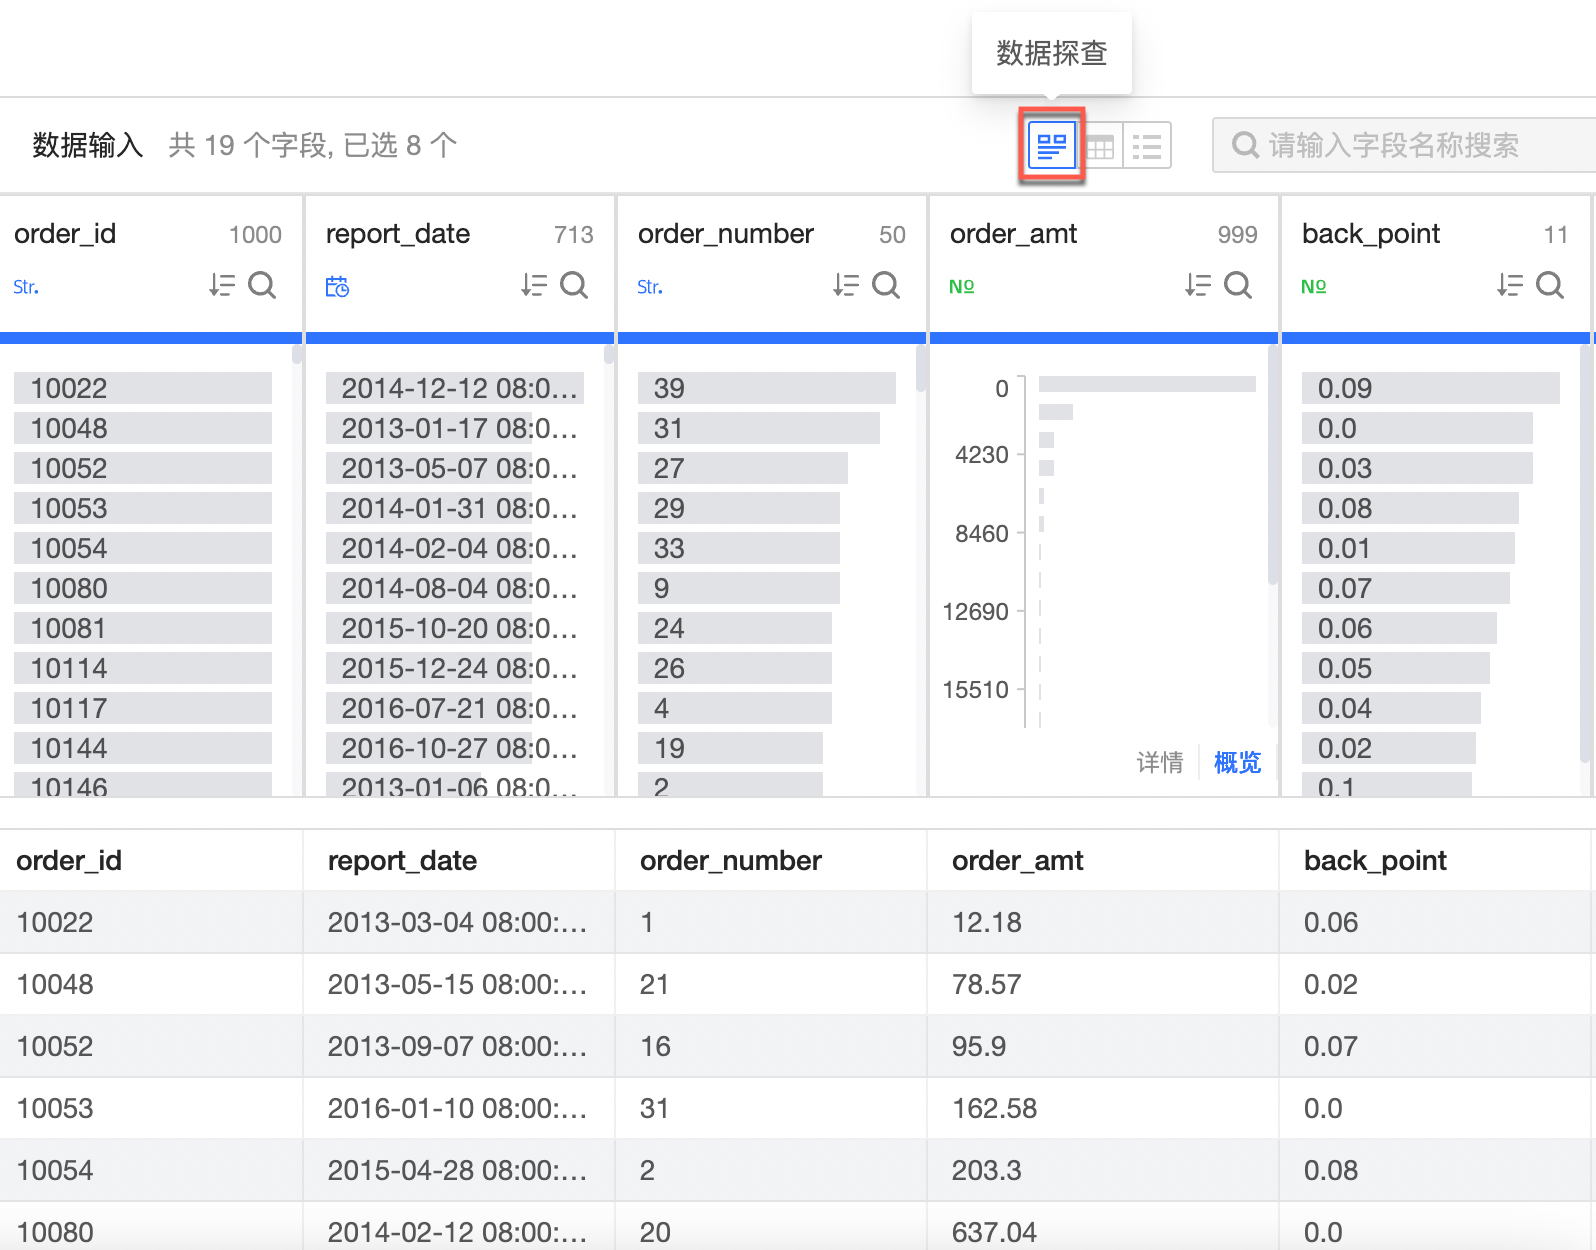The height and width of the screenshot is (1250, 1596).
Task: Open the 详情 details view for order_amt
Action: click(1160, 762)
